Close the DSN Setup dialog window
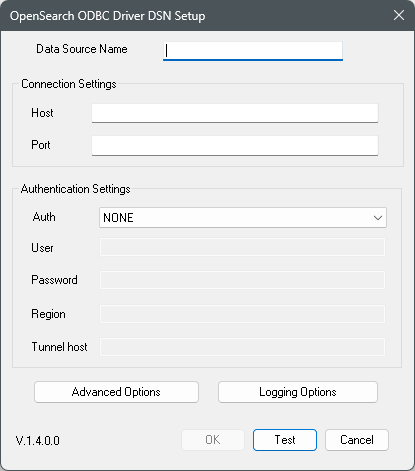415x471 pixels. pos(399,15)
